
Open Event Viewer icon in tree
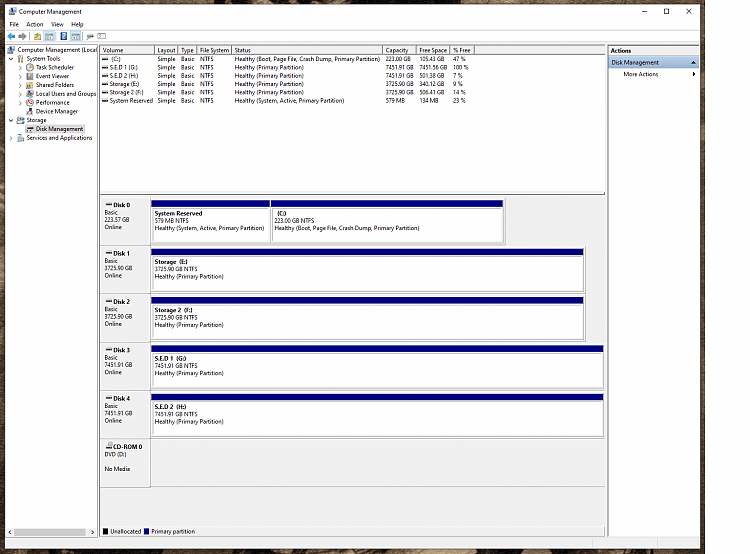(x=30, y=76)
